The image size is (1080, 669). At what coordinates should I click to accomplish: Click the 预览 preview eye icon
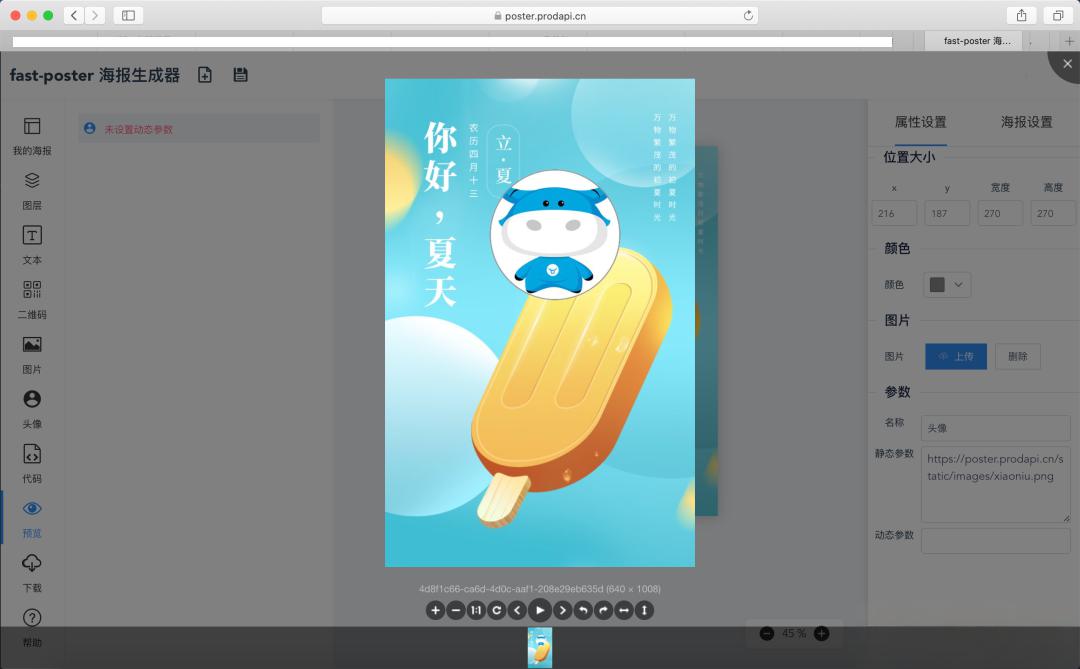[32, 508]
